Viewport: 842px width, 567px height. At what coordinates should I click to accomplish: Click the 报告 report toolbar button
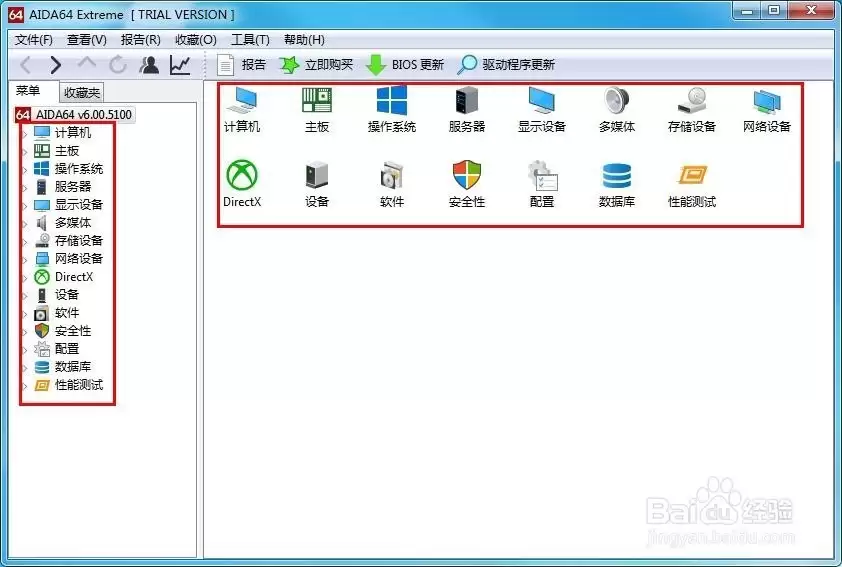pos(241,65)
